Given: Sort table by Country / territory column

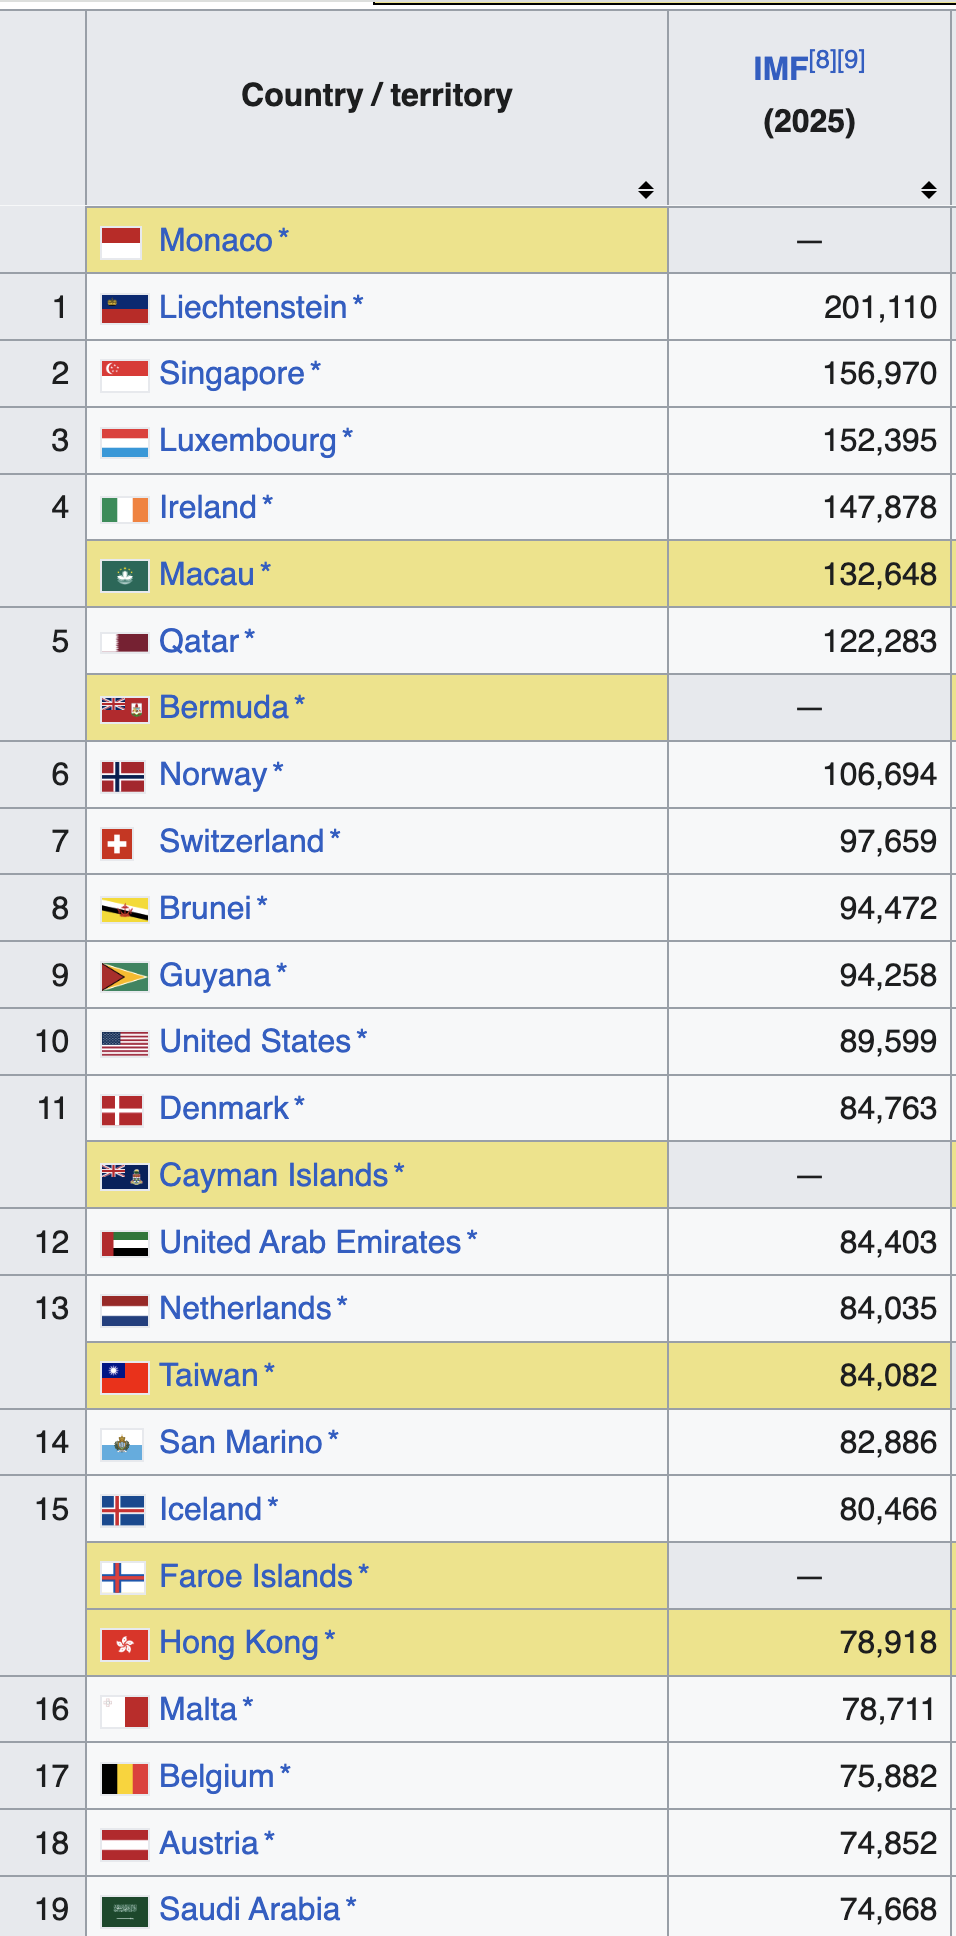Looking at the screenshot, I should point(646,190).
